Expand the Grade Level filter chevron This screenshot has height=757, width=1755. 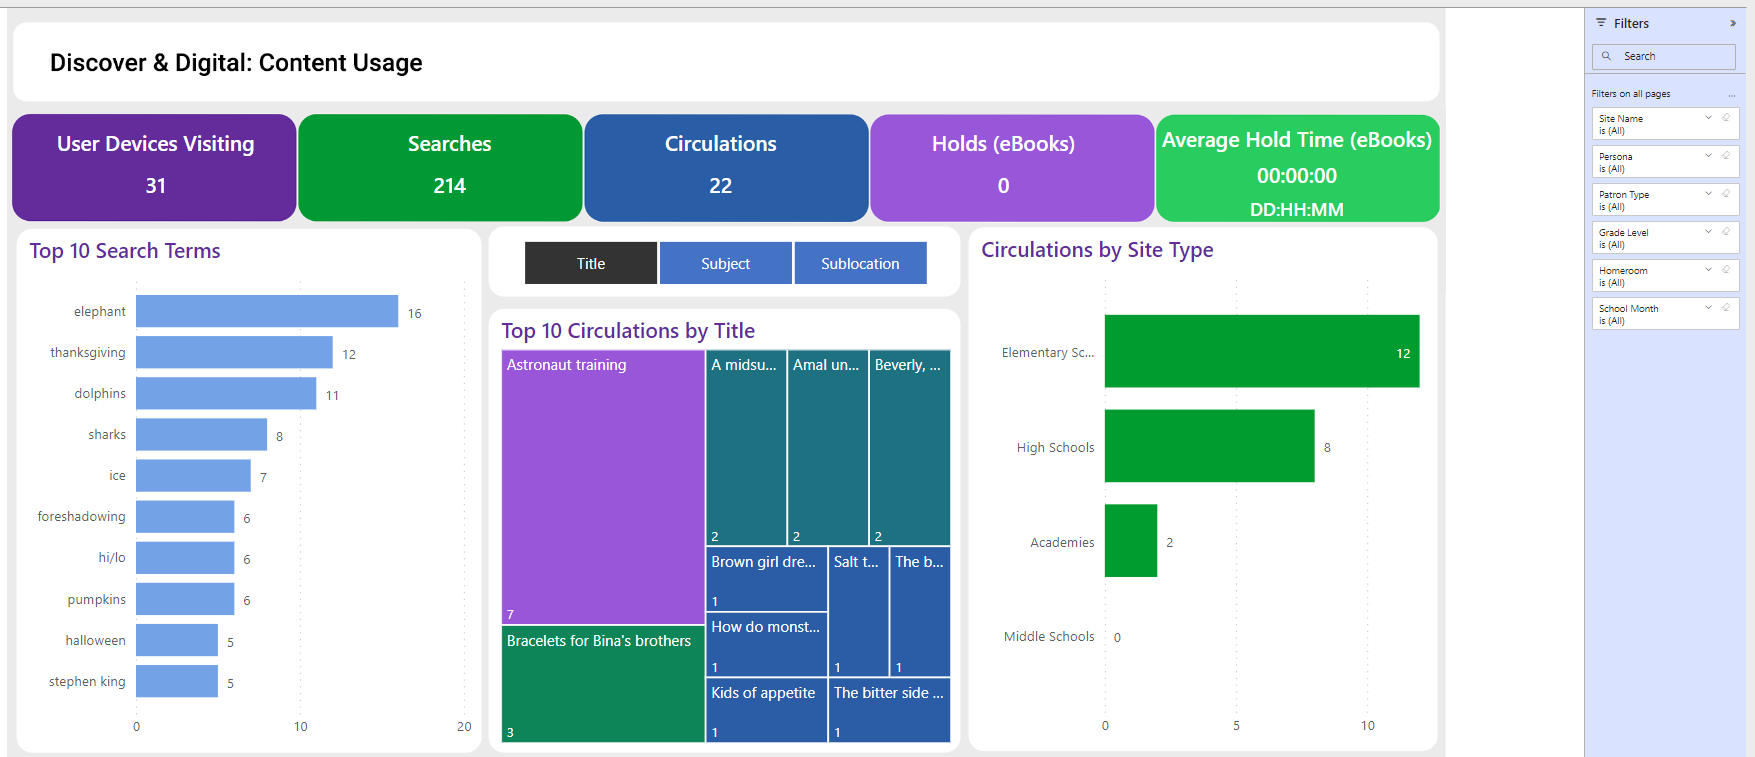[x=1708, y=232]
